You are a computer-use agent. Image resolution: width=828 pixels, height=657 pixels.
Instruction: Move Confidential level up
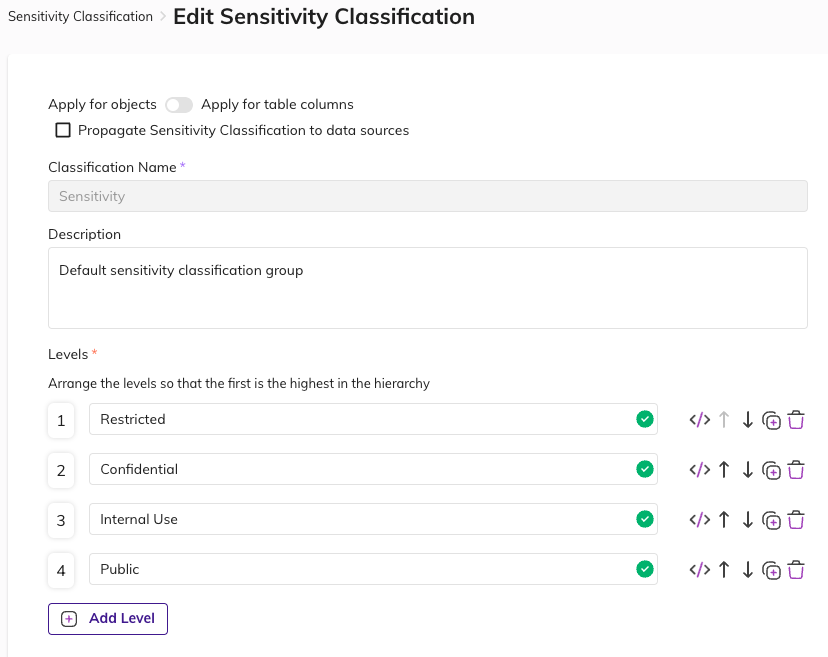(725, 470)
